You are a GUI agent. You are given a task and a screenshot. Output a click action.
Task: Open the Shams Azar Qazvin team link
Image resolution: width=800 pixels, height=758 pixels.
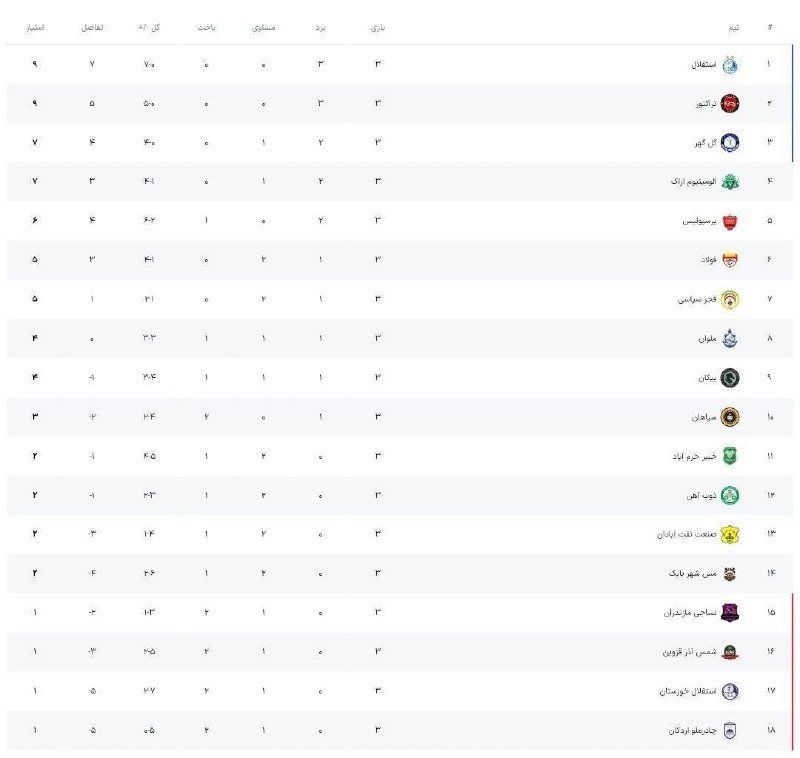click(689, 651)
